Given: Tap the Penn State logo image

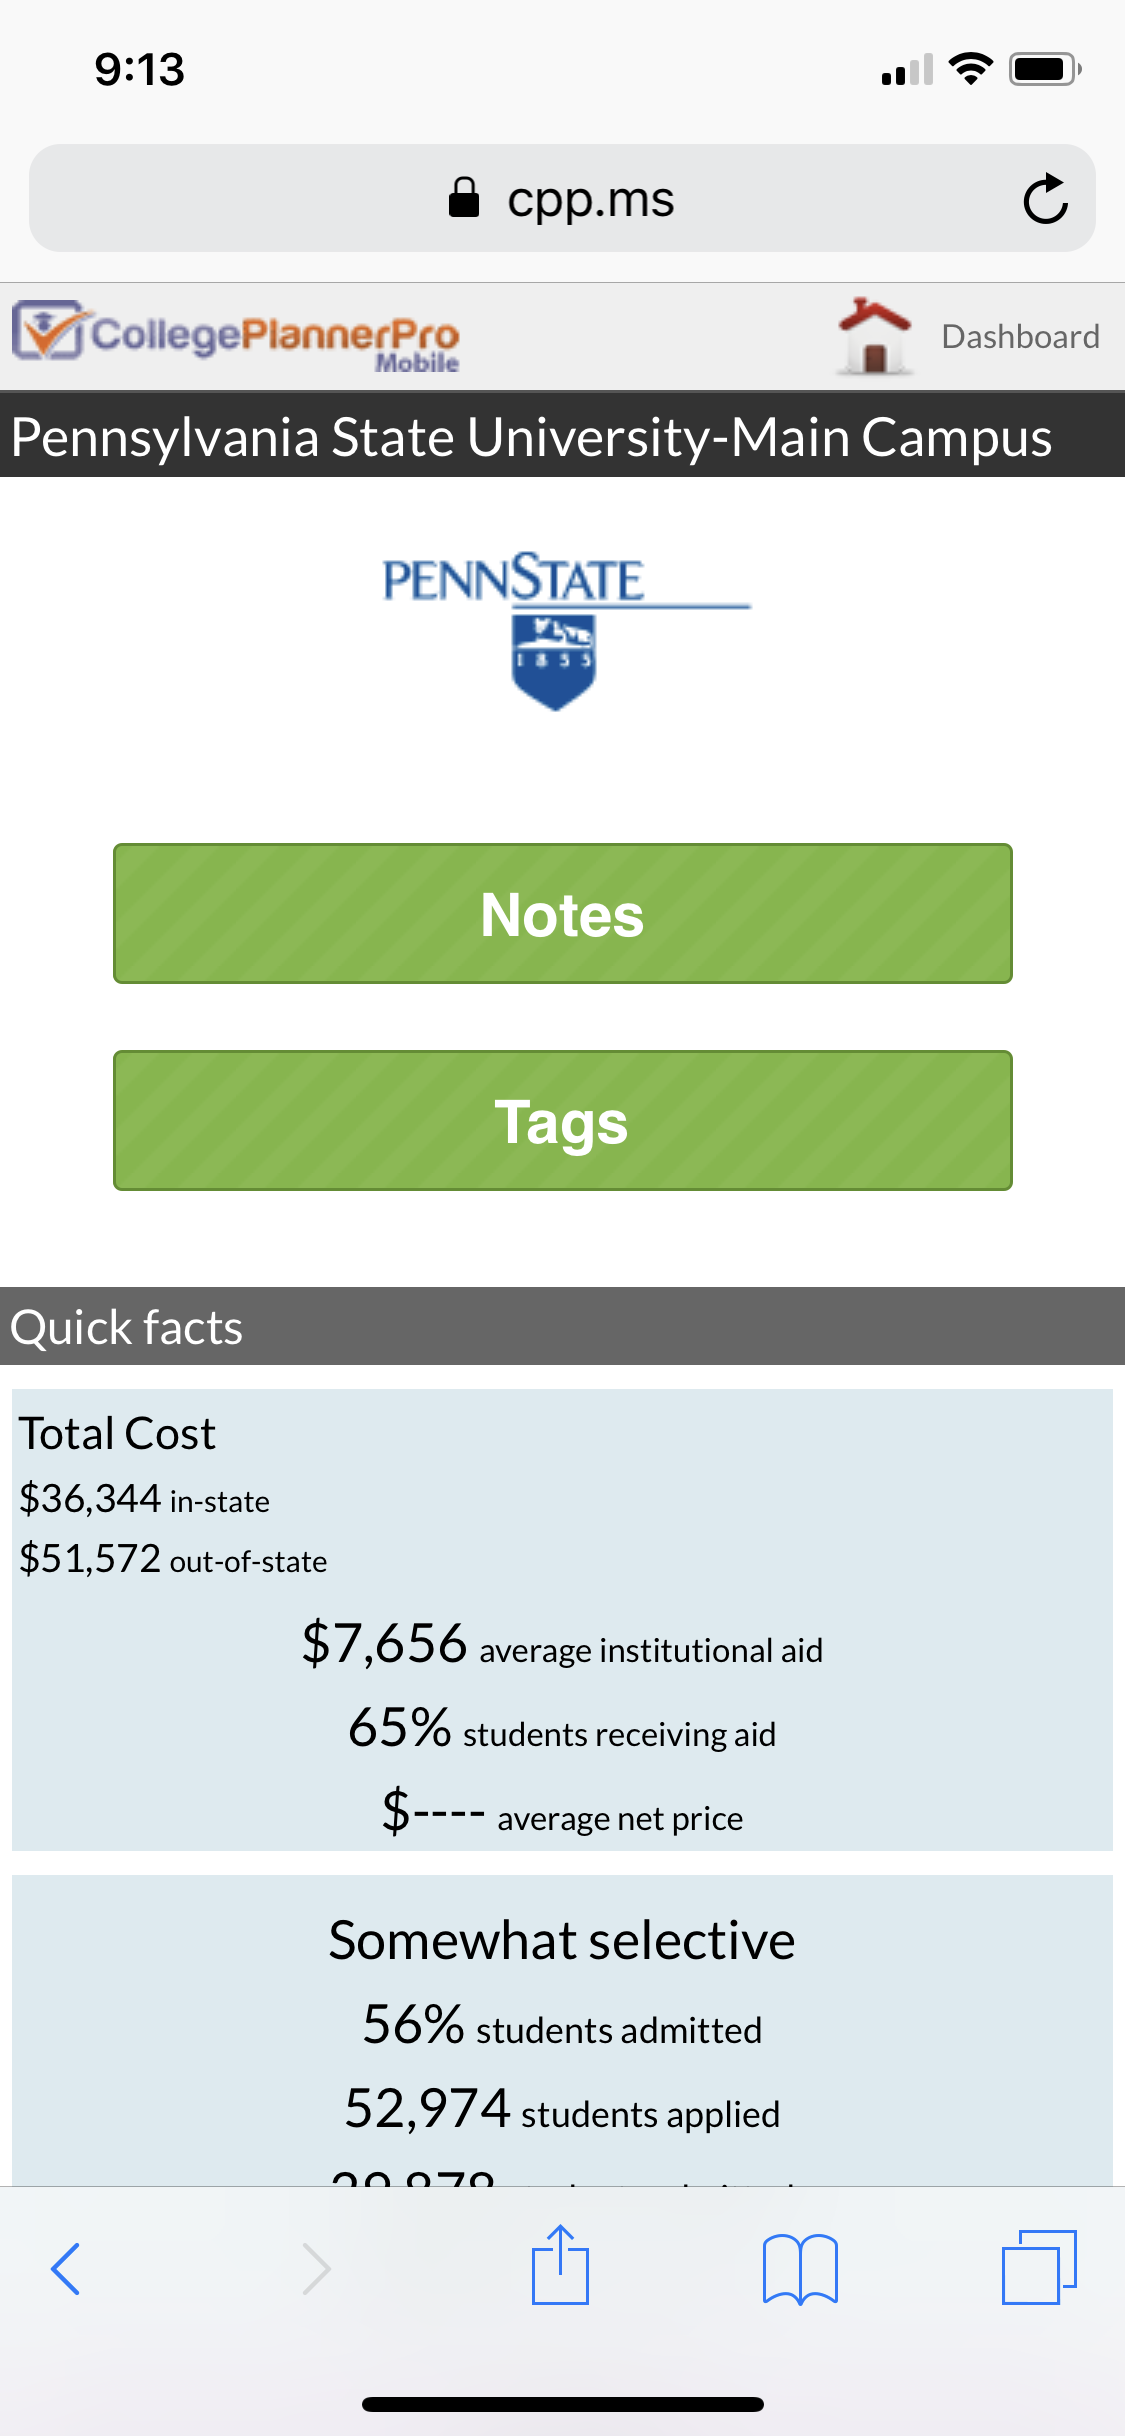Looking at the screenshot, I should tap(566, 630).
